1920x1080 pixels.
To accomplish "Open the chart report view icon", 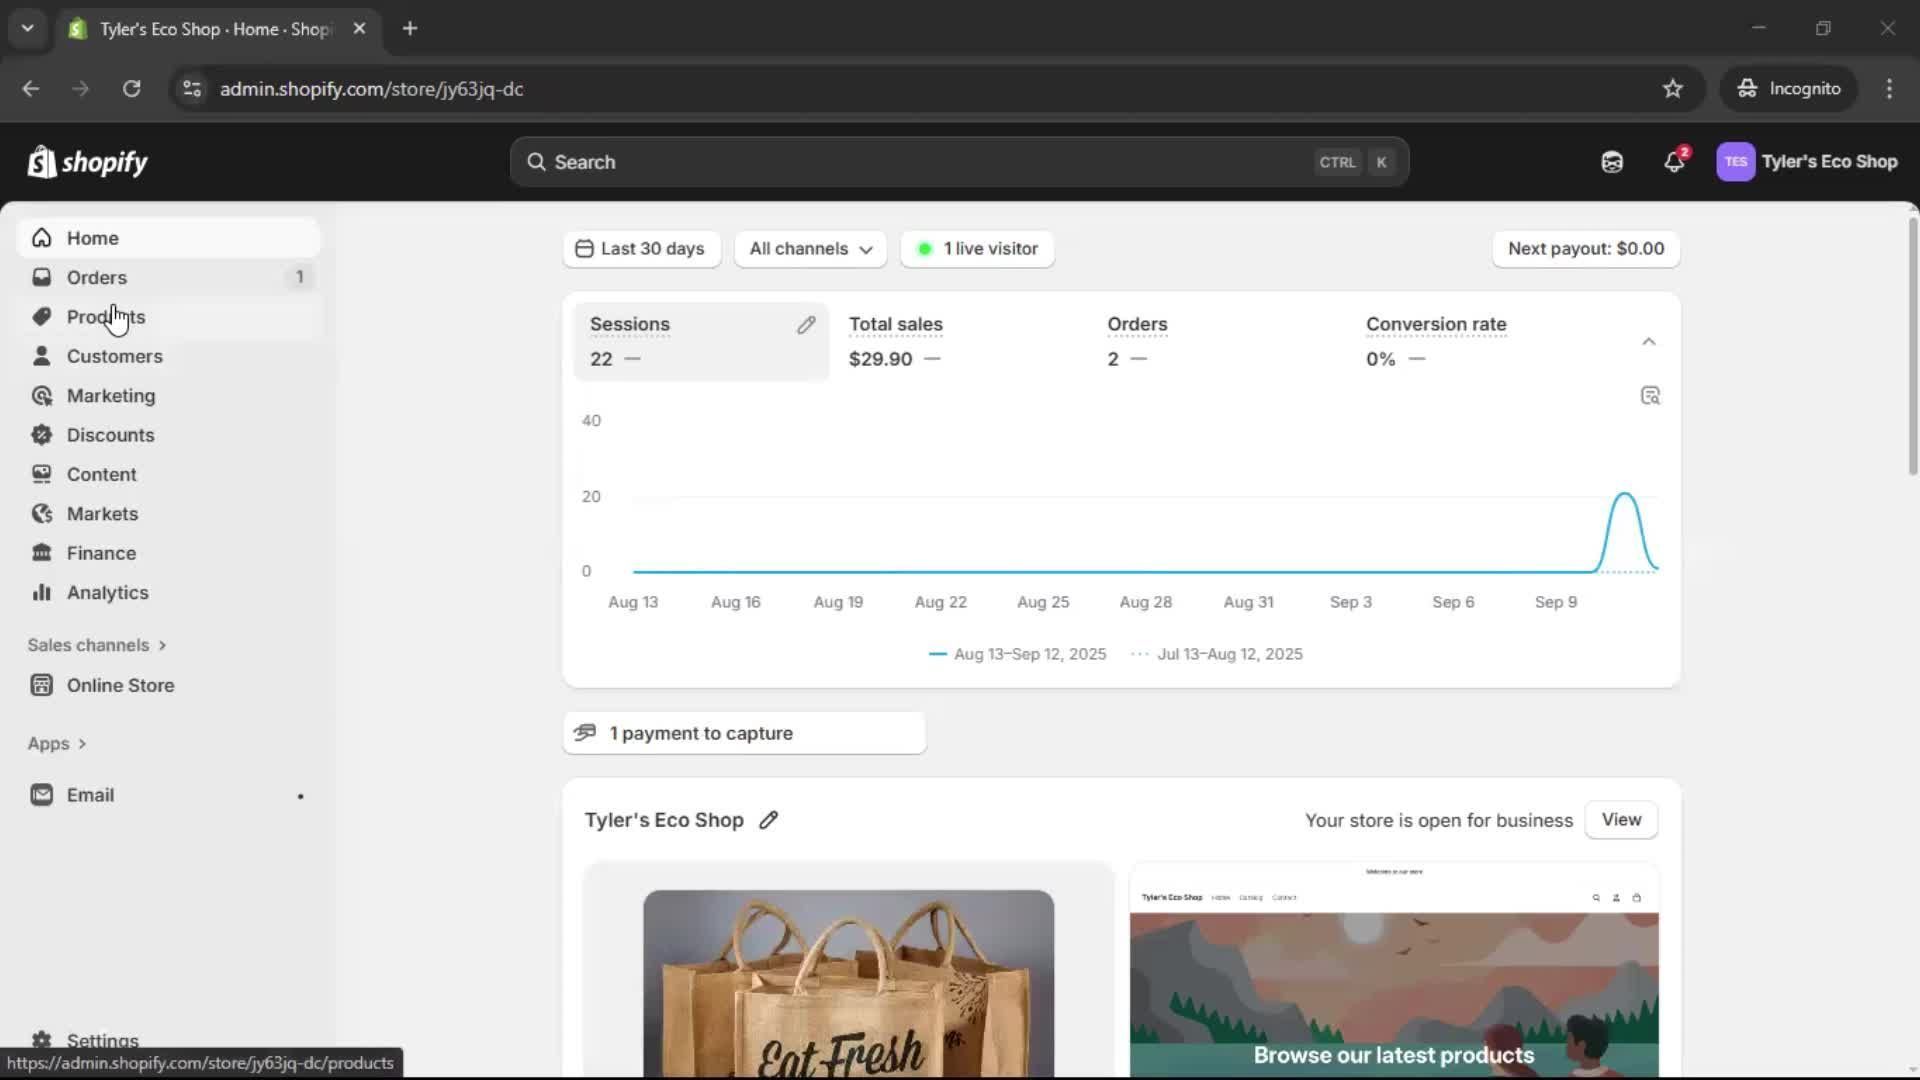I will [1650, 396].
